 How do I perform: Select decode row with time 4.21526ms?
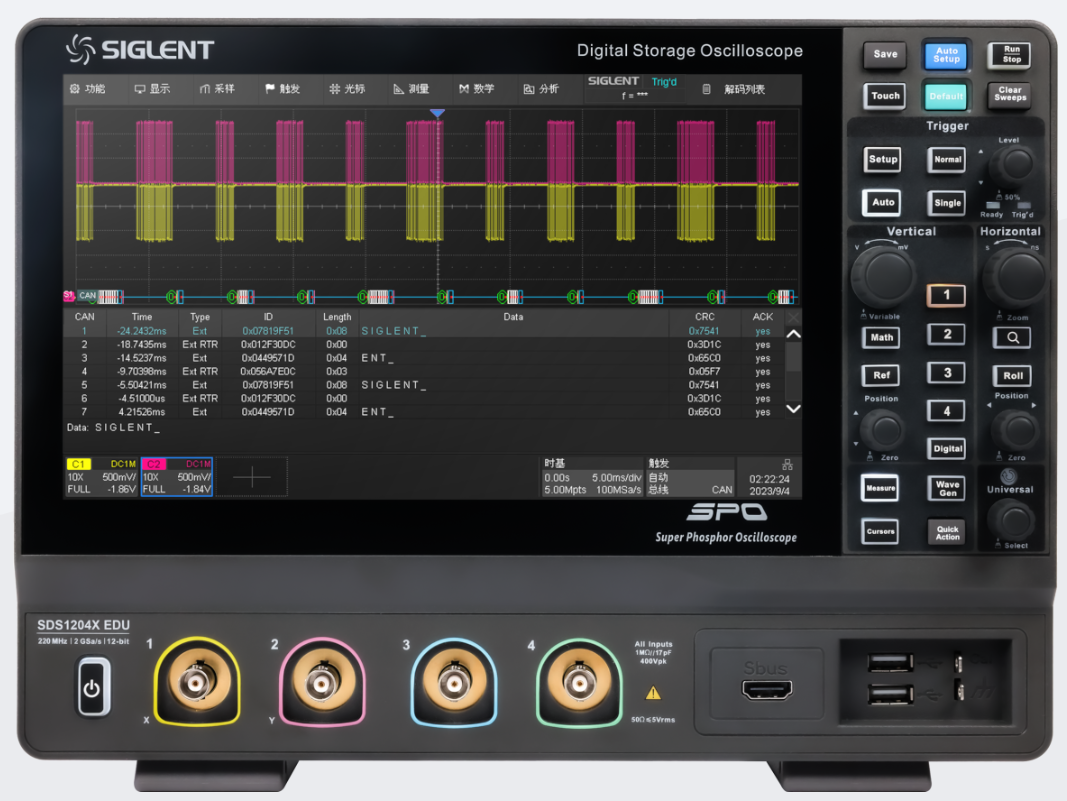point(425,412)
